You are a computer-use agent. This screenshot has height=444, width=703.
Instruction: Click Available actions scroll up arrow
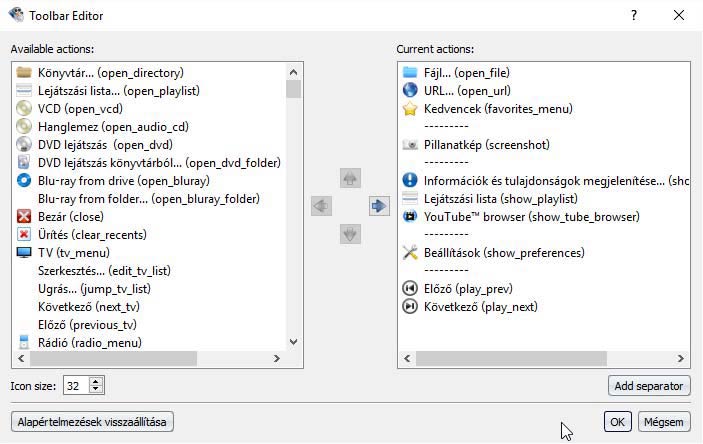click(x=293, y=72)
